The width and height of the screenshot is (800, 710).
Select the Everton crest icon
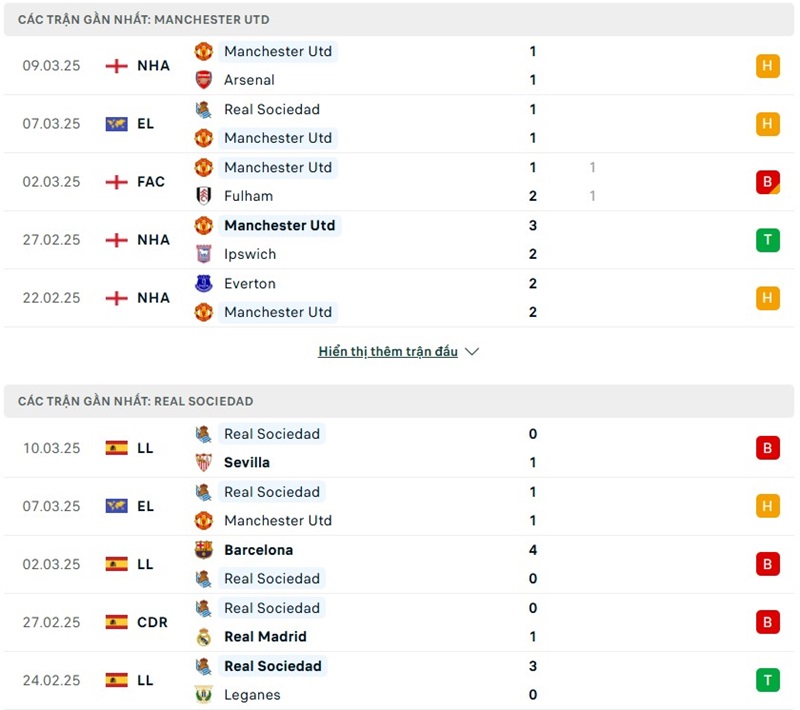pyautogui.click(x=203, y=283)
